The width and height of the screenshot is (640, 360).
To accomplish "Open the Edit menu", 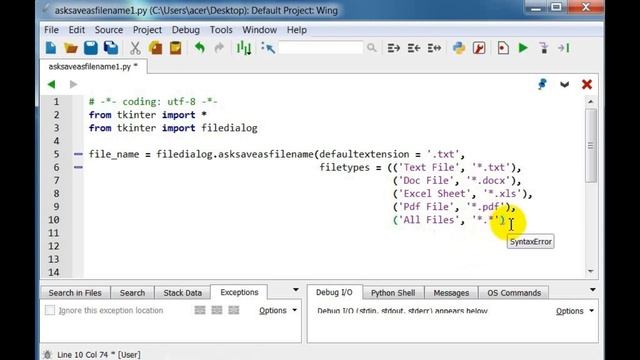I will click(77, 30).
